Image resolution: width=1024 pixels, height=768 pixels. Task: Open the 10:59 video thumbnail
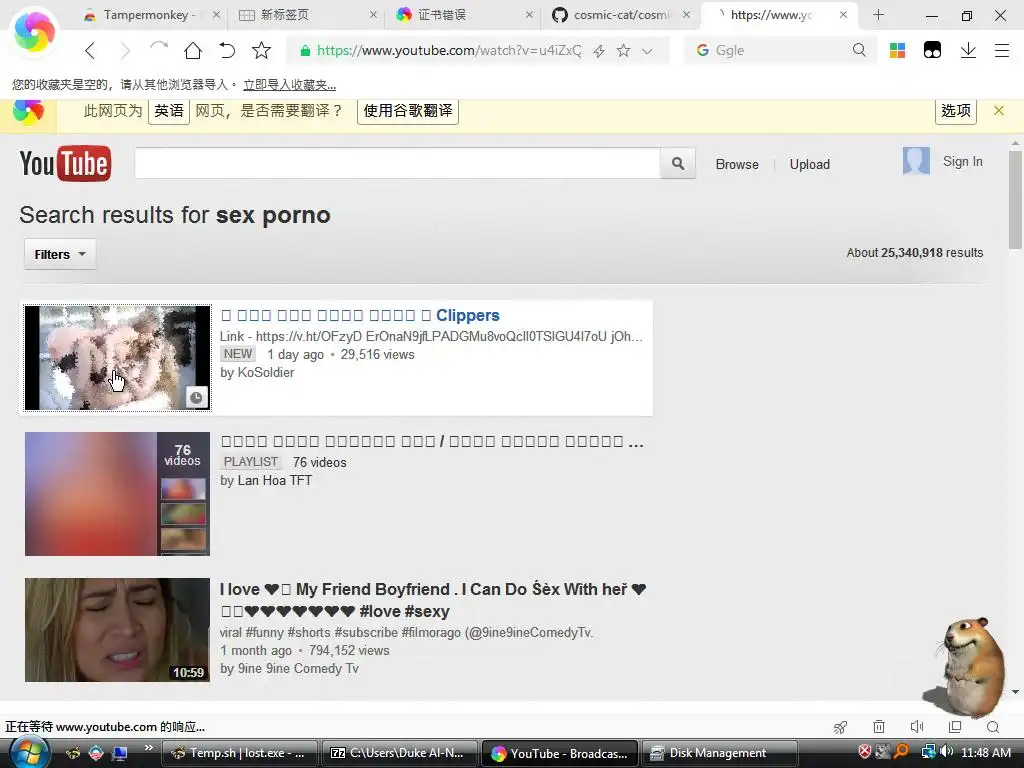point(118,630)
